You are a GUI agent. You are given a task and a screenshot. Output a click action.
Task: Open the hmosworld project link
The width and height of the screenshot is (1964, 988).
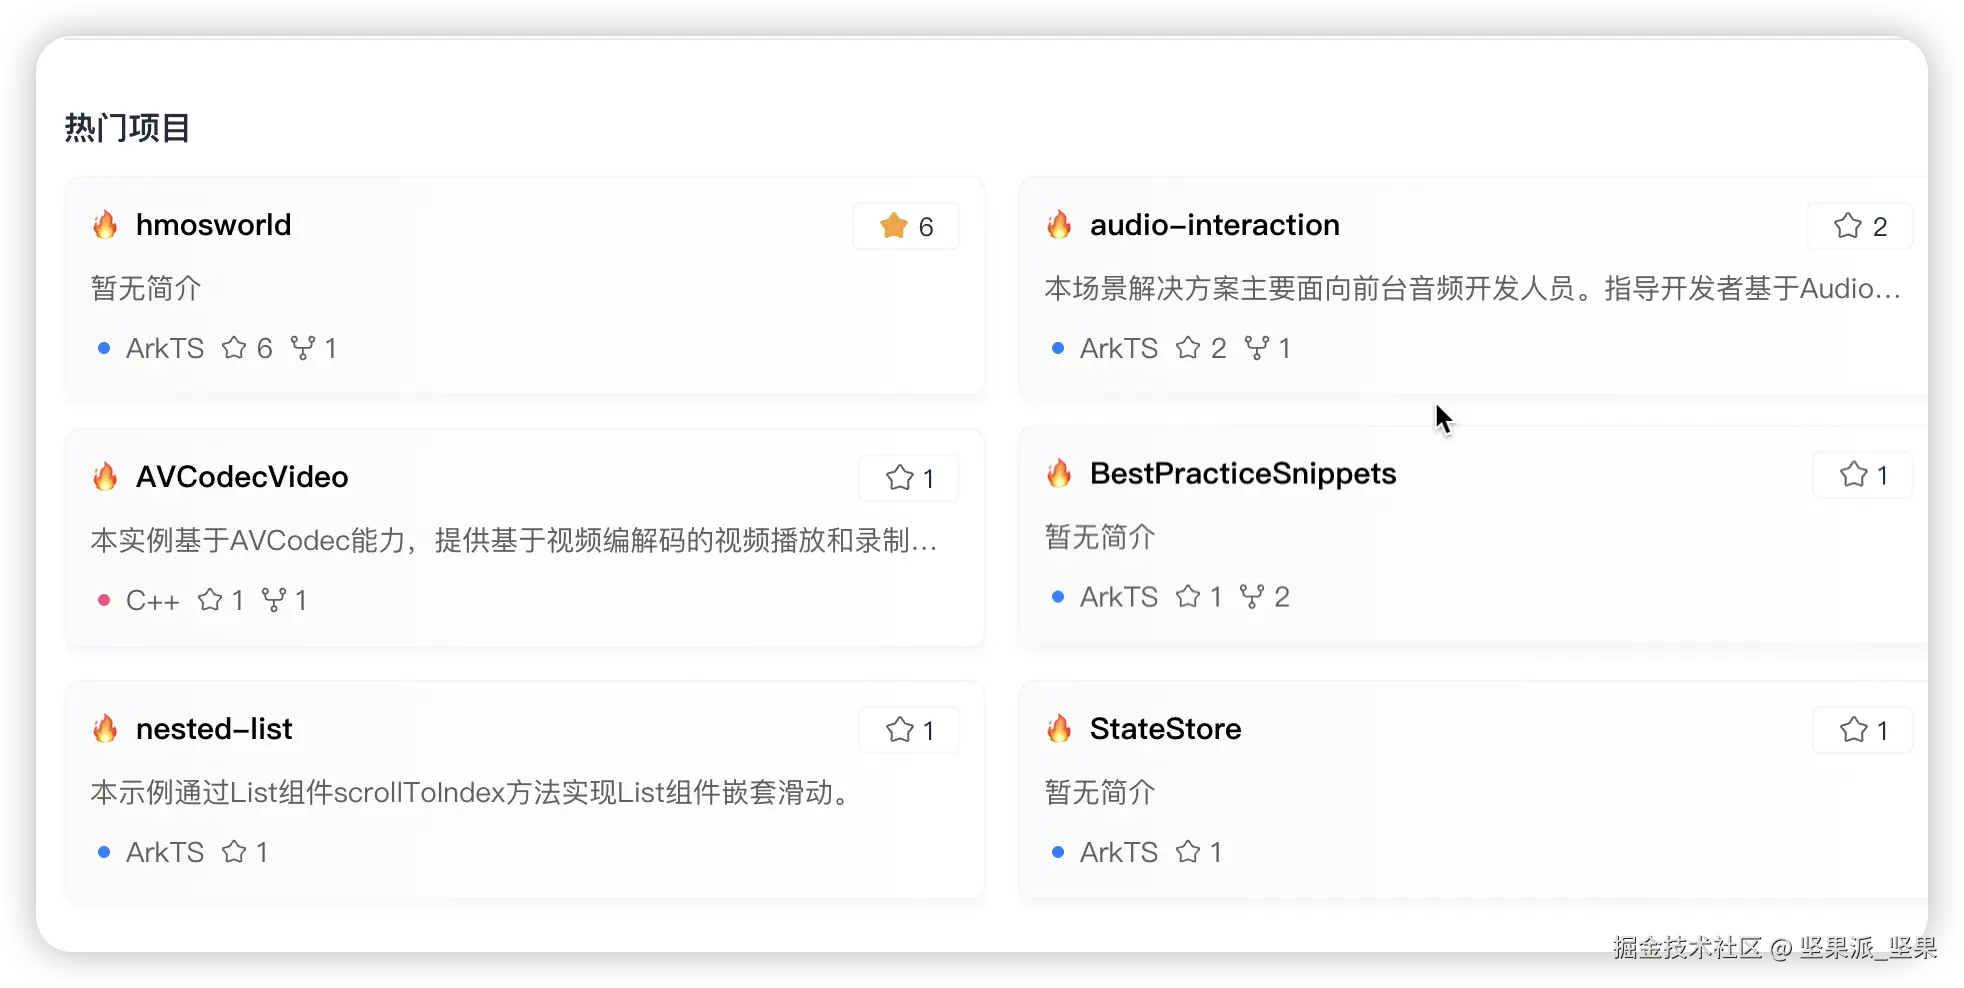pos(213,225)
